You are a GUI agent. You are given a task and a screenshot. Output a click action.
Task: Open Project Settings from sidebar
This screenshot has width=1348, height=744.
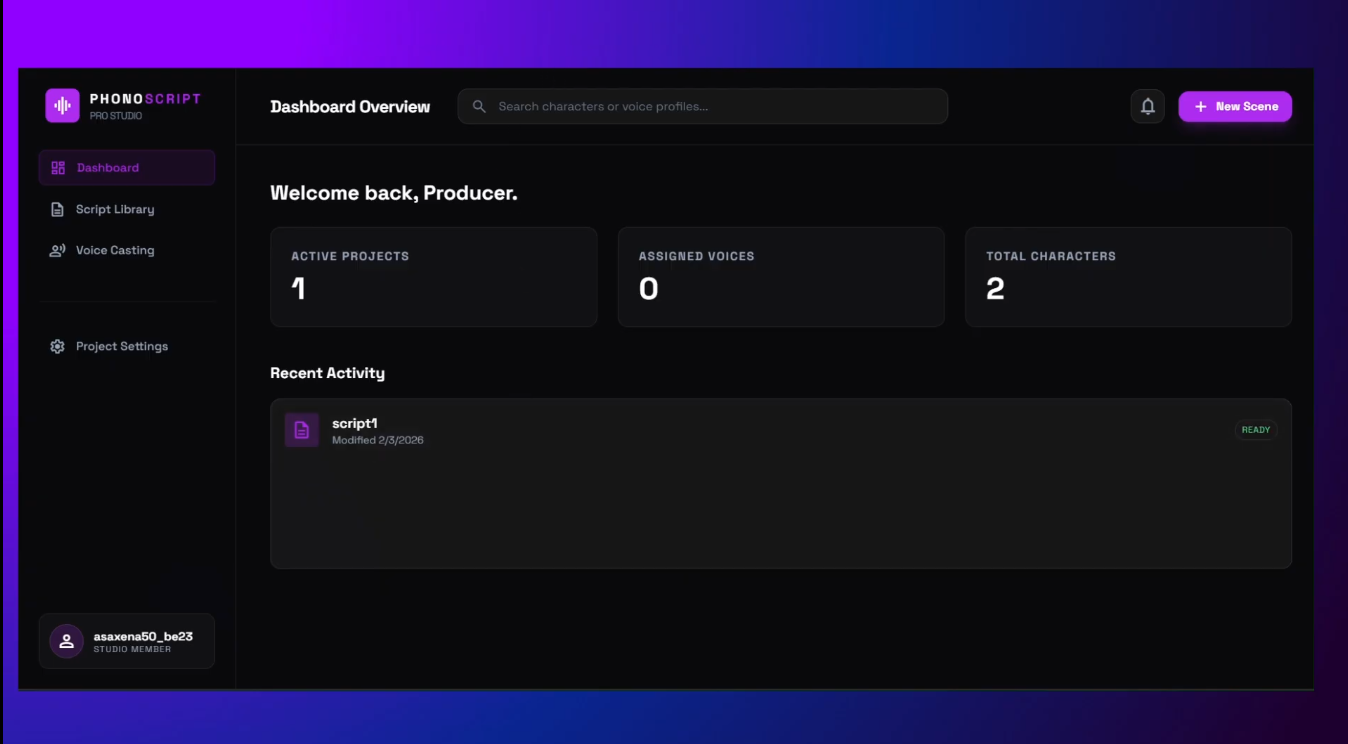click(x=127, y=346)
